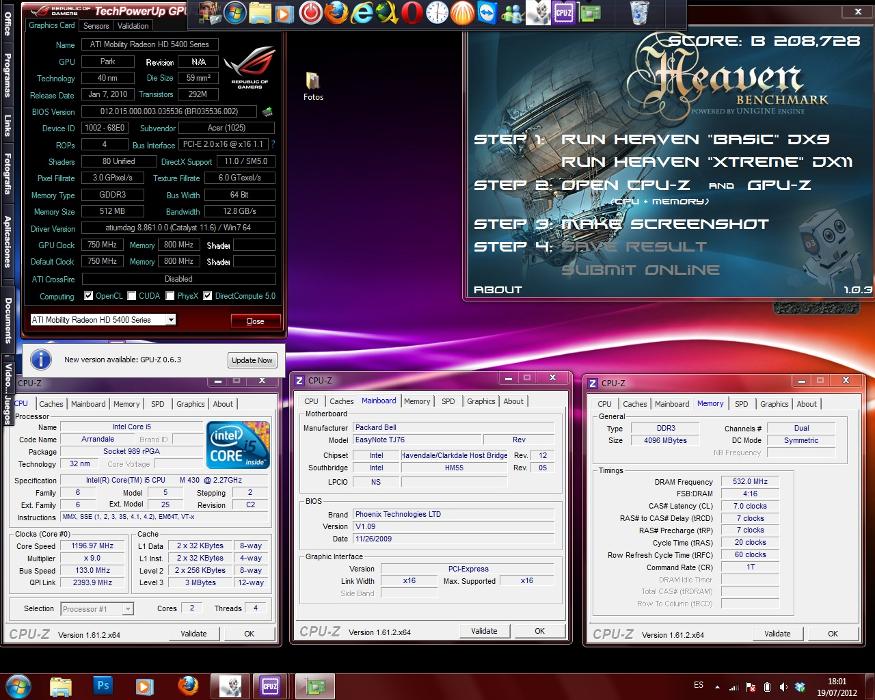The image size is (875, 700).
Task: Launch TeamViewer from the top dock
Action: (x=488, y=13)
